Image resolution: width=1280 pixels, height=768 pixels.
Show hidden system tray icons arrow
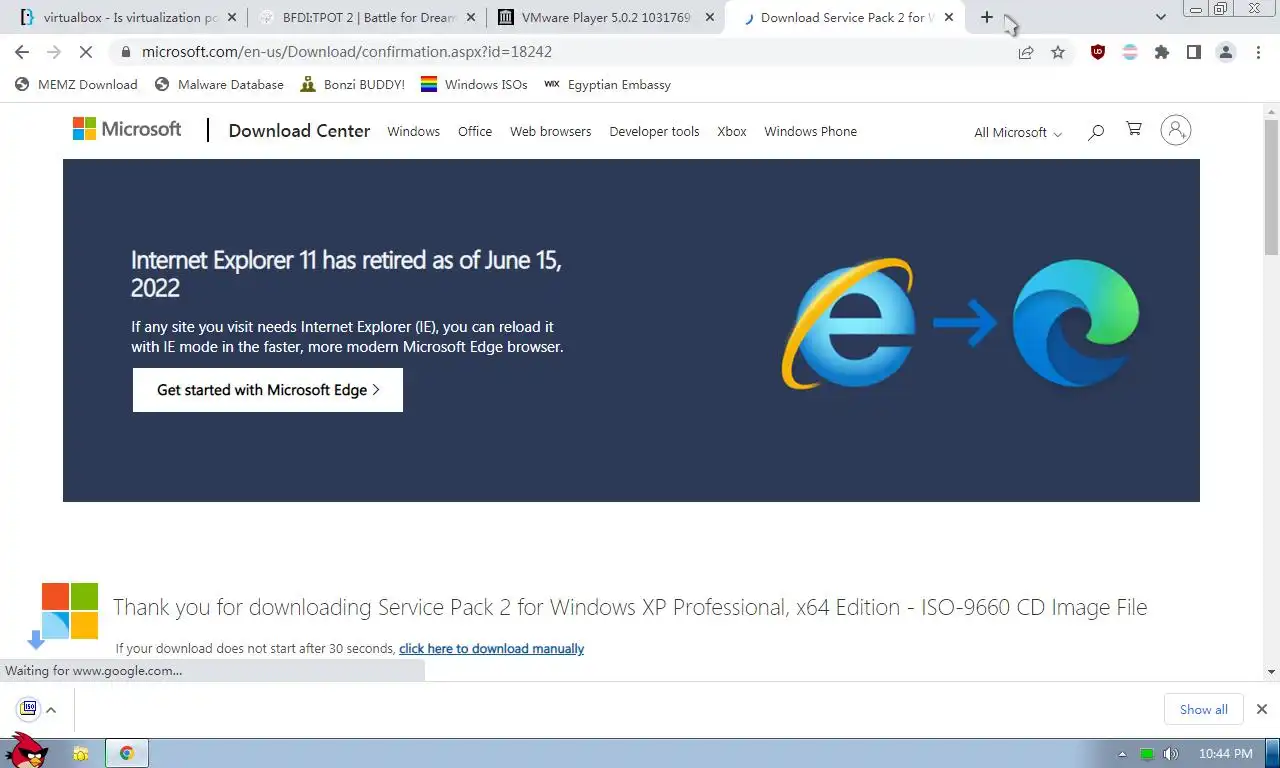tap(1122, 754)
